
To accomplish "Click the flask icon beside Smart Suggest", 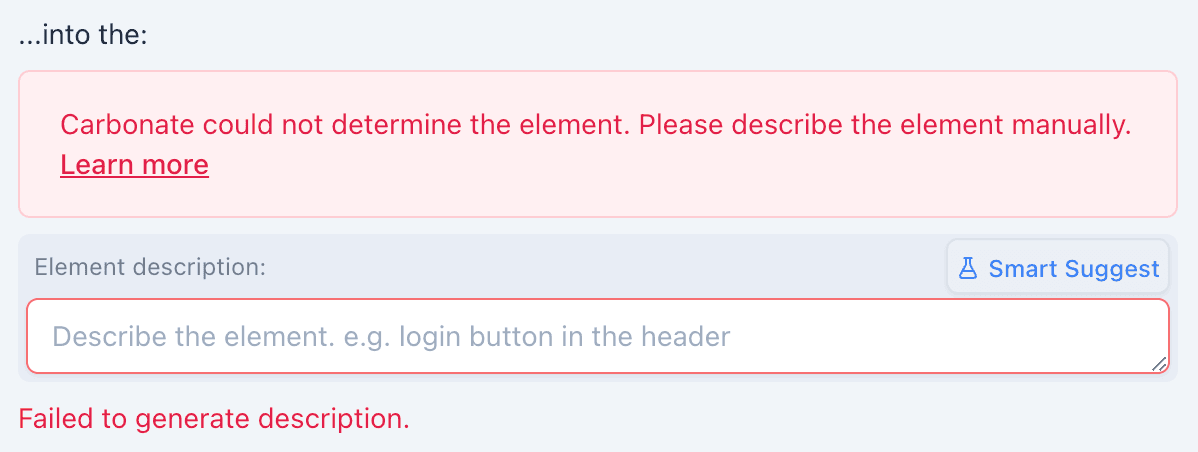I will [967, 268].
